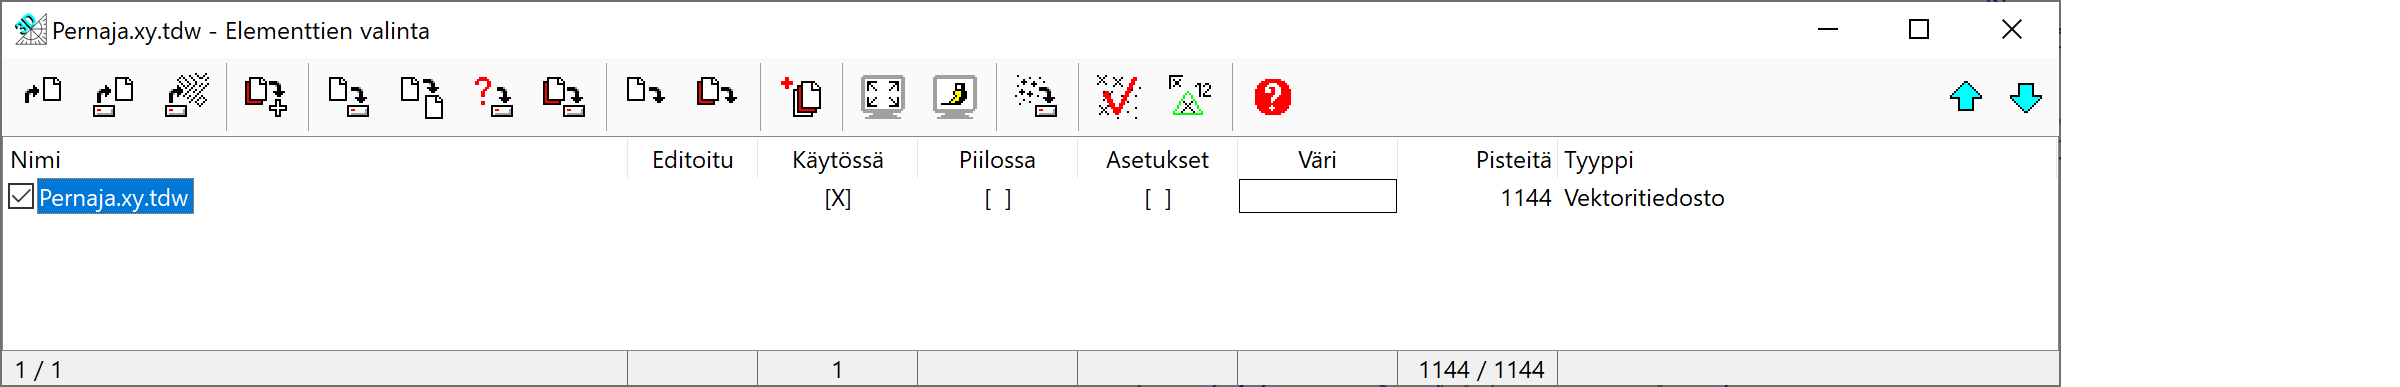Move element down with cyan down arrow
2400x387 pixels.
tap(2025, 97)
